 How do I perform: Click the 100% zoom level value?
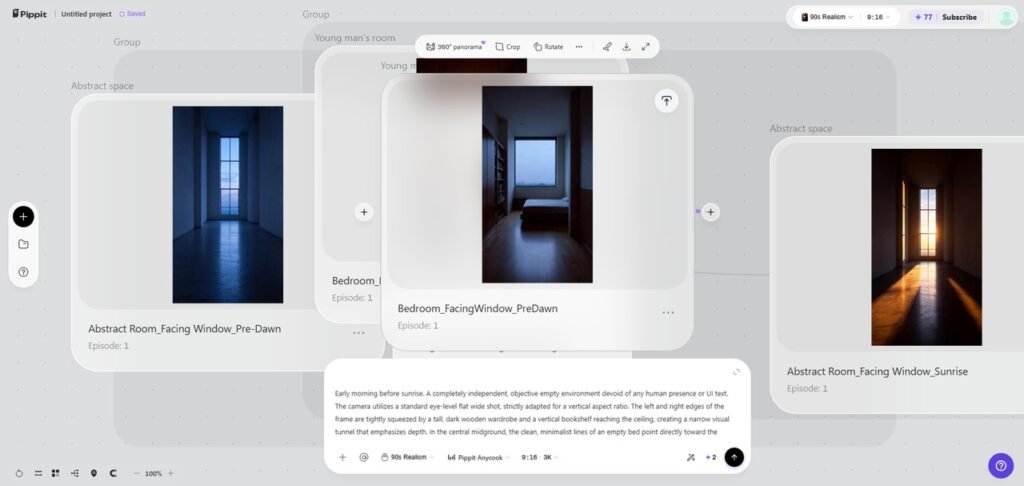click(x=153, y=474)
